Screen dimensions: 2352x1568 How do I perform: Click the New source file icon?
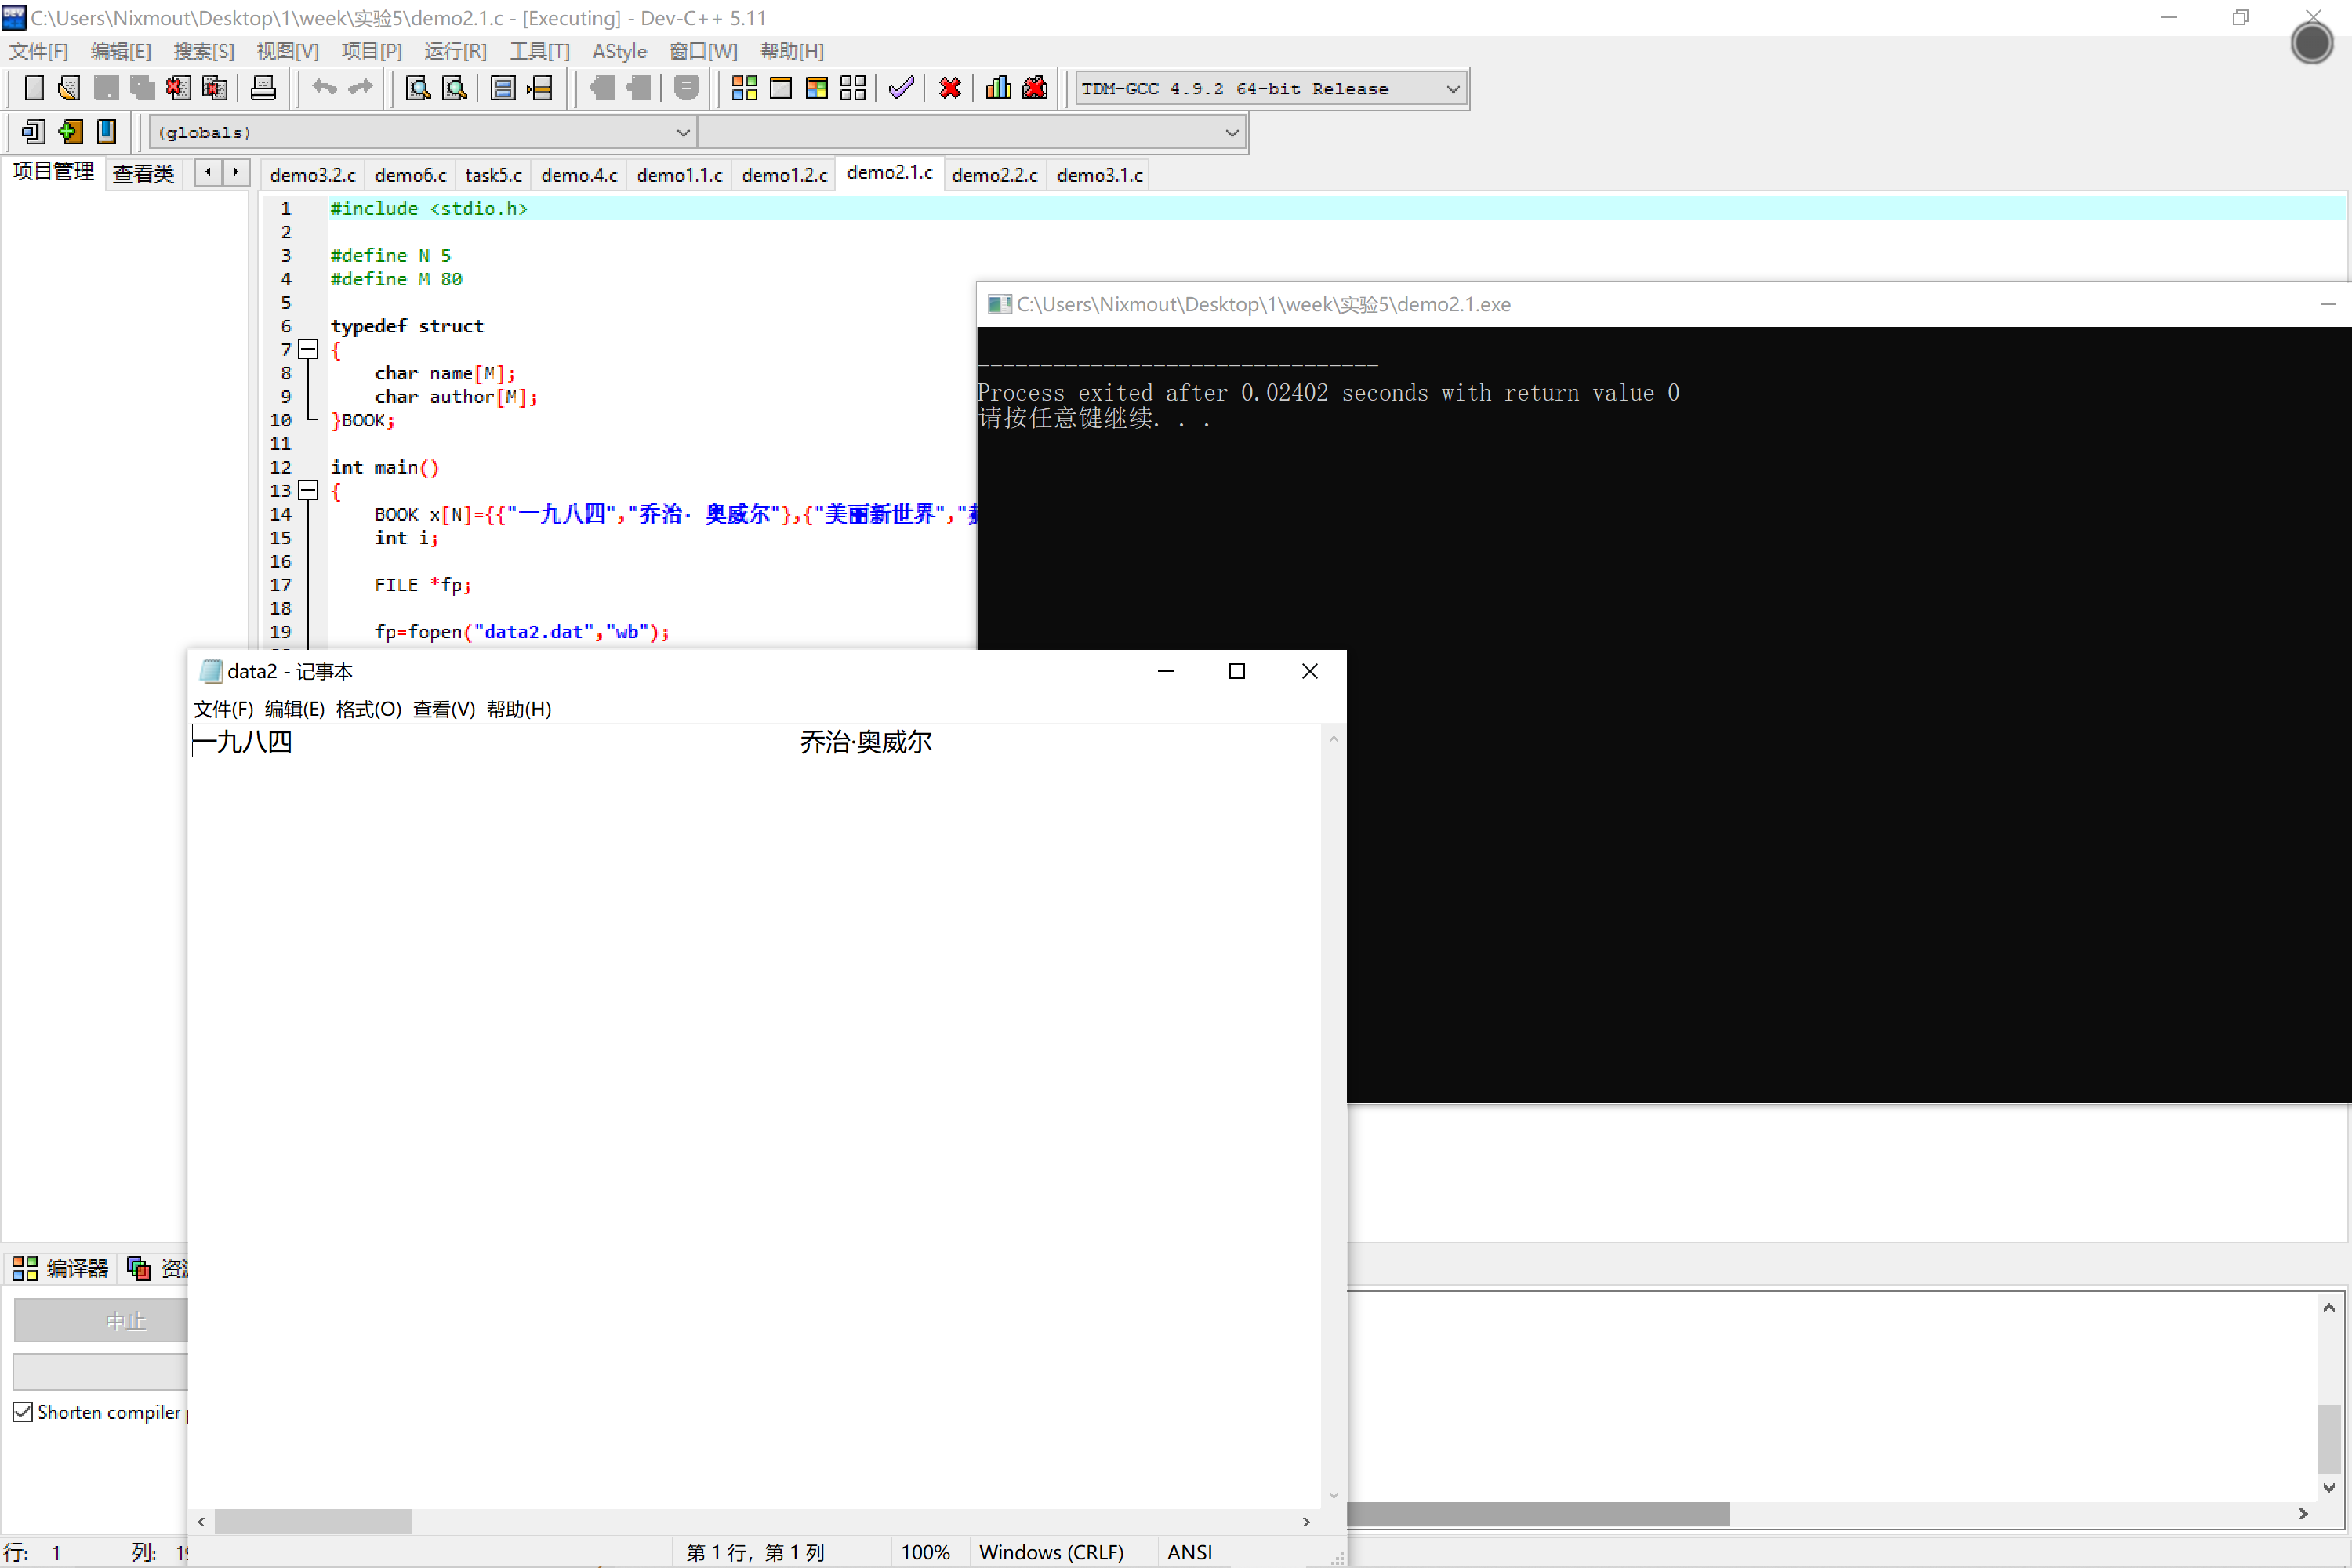[34, 88]
